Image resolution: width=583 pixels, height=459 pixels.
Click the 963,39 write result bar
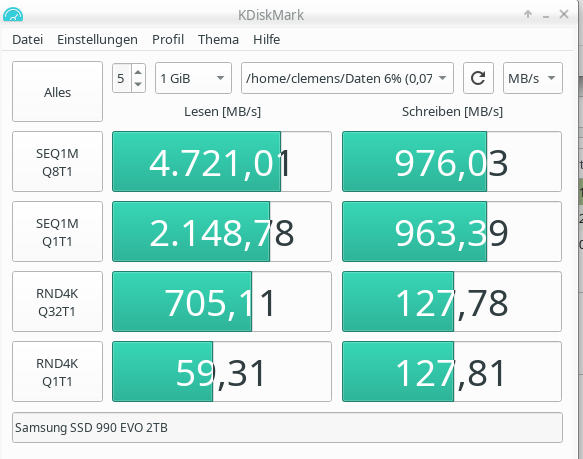coord(452,232)
